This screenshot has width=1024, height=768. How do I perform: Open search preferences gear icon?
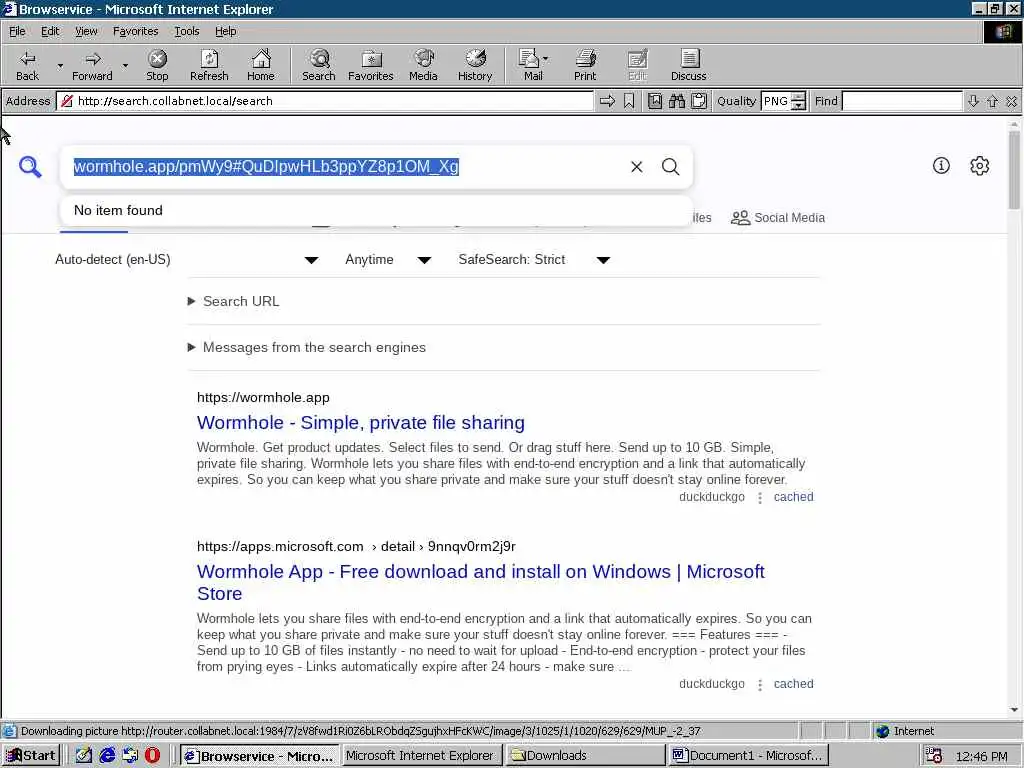[980, 166]
